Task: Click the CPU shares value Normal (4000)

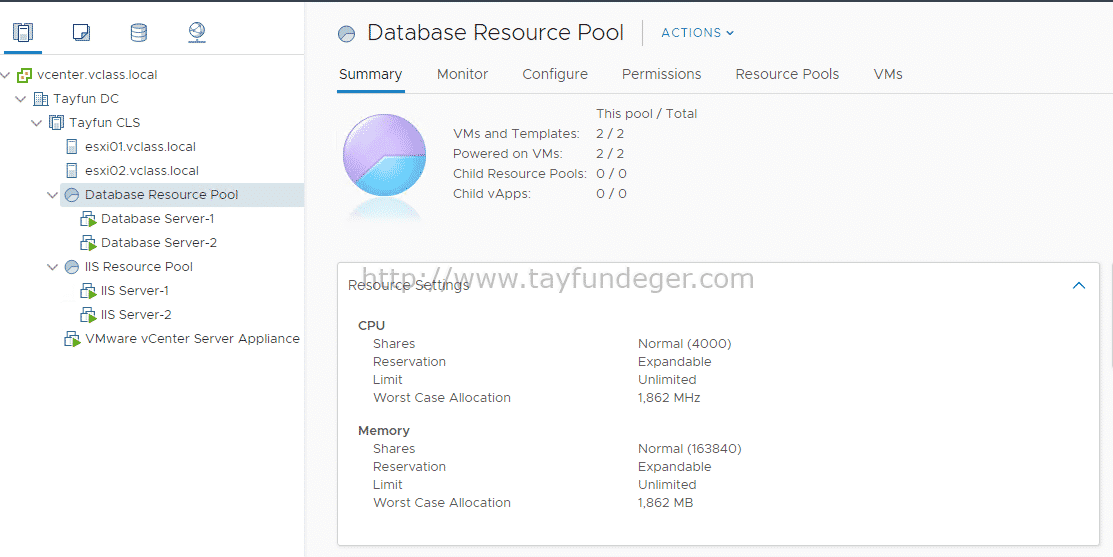Action: pos(684,343)
